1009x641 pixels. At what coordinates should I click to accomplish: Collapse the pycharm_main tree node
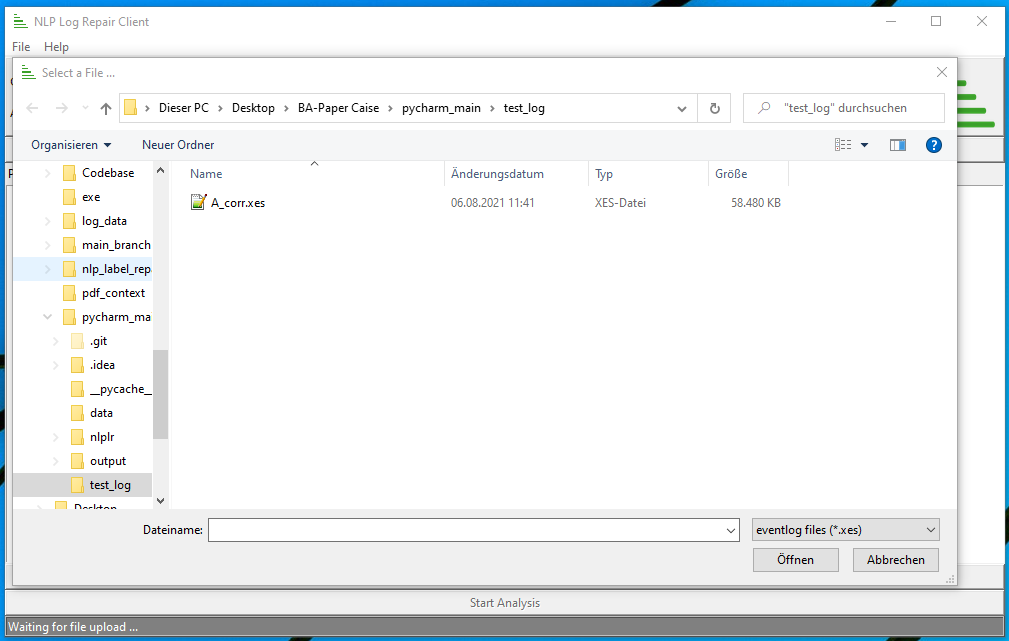click(48, 317)
